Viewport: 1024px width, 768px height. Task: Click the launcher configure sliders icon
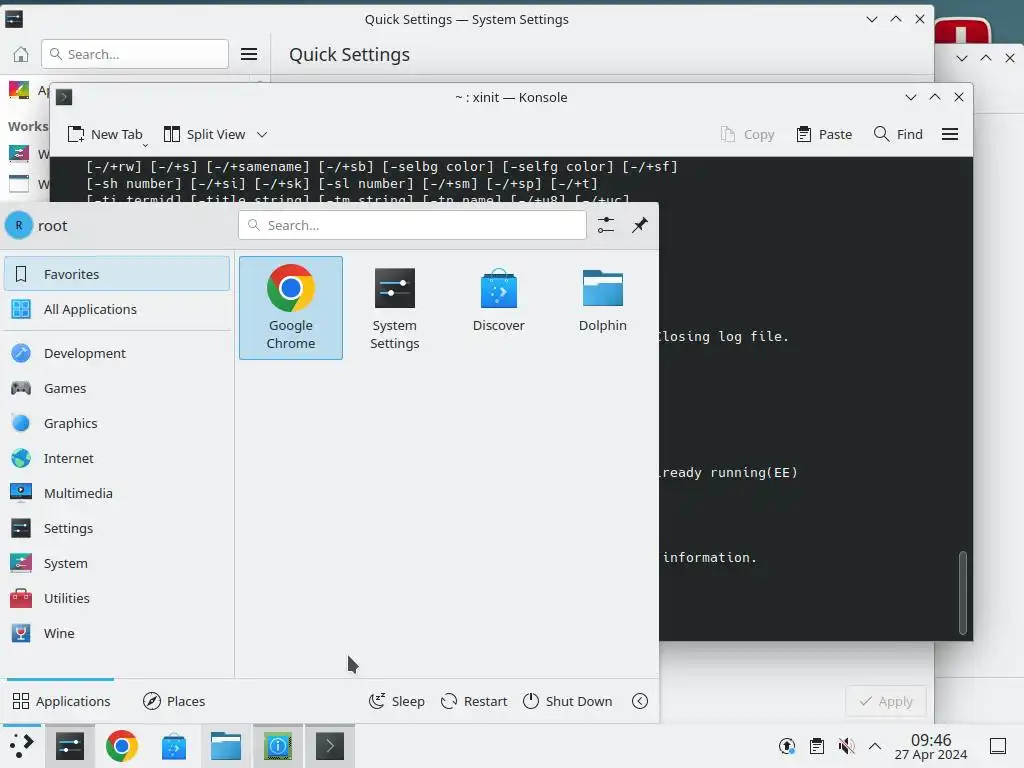pyautogui.click(x=605, y=225)
